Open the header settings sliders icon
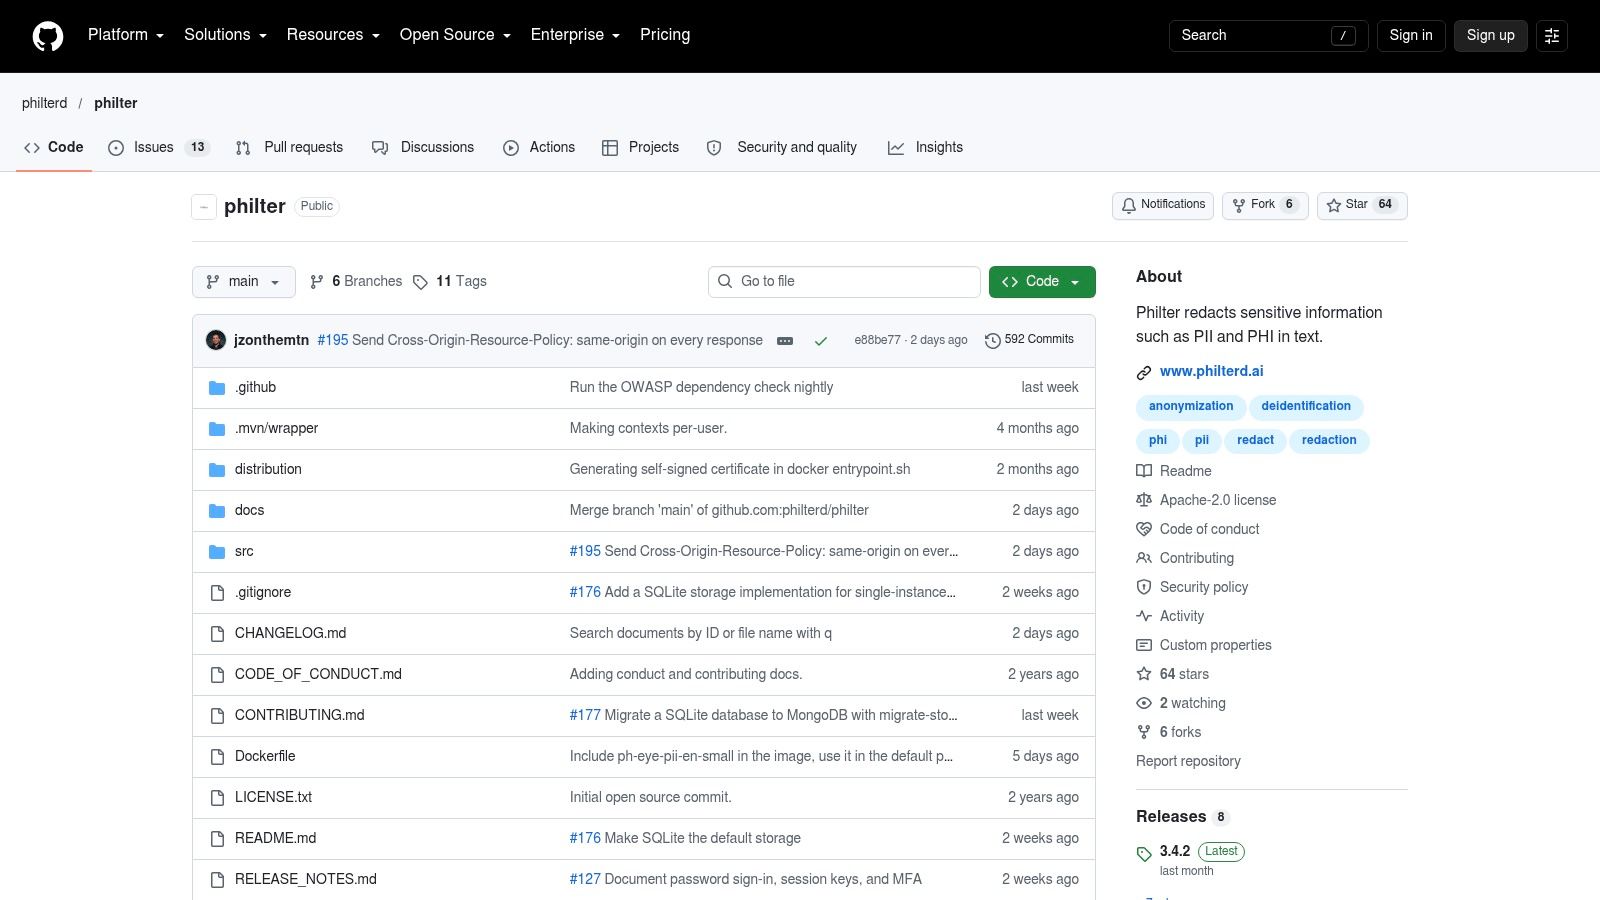The height and width of the screenshot is (900, 1600). pyautogui.click(x=1552, y=36)
